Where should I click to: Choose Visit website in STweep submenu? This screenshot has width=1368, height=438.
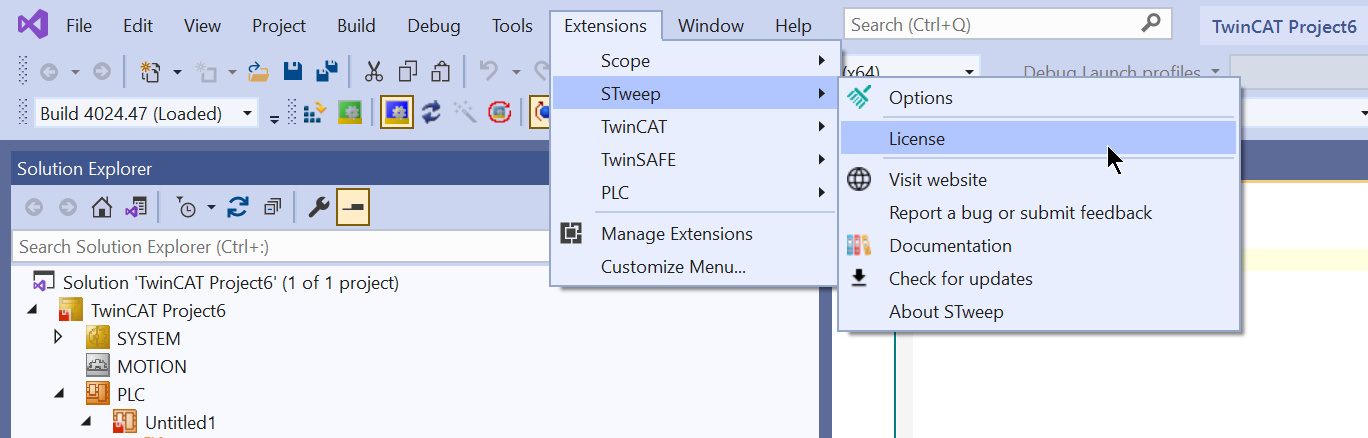tap(1038, 180)
